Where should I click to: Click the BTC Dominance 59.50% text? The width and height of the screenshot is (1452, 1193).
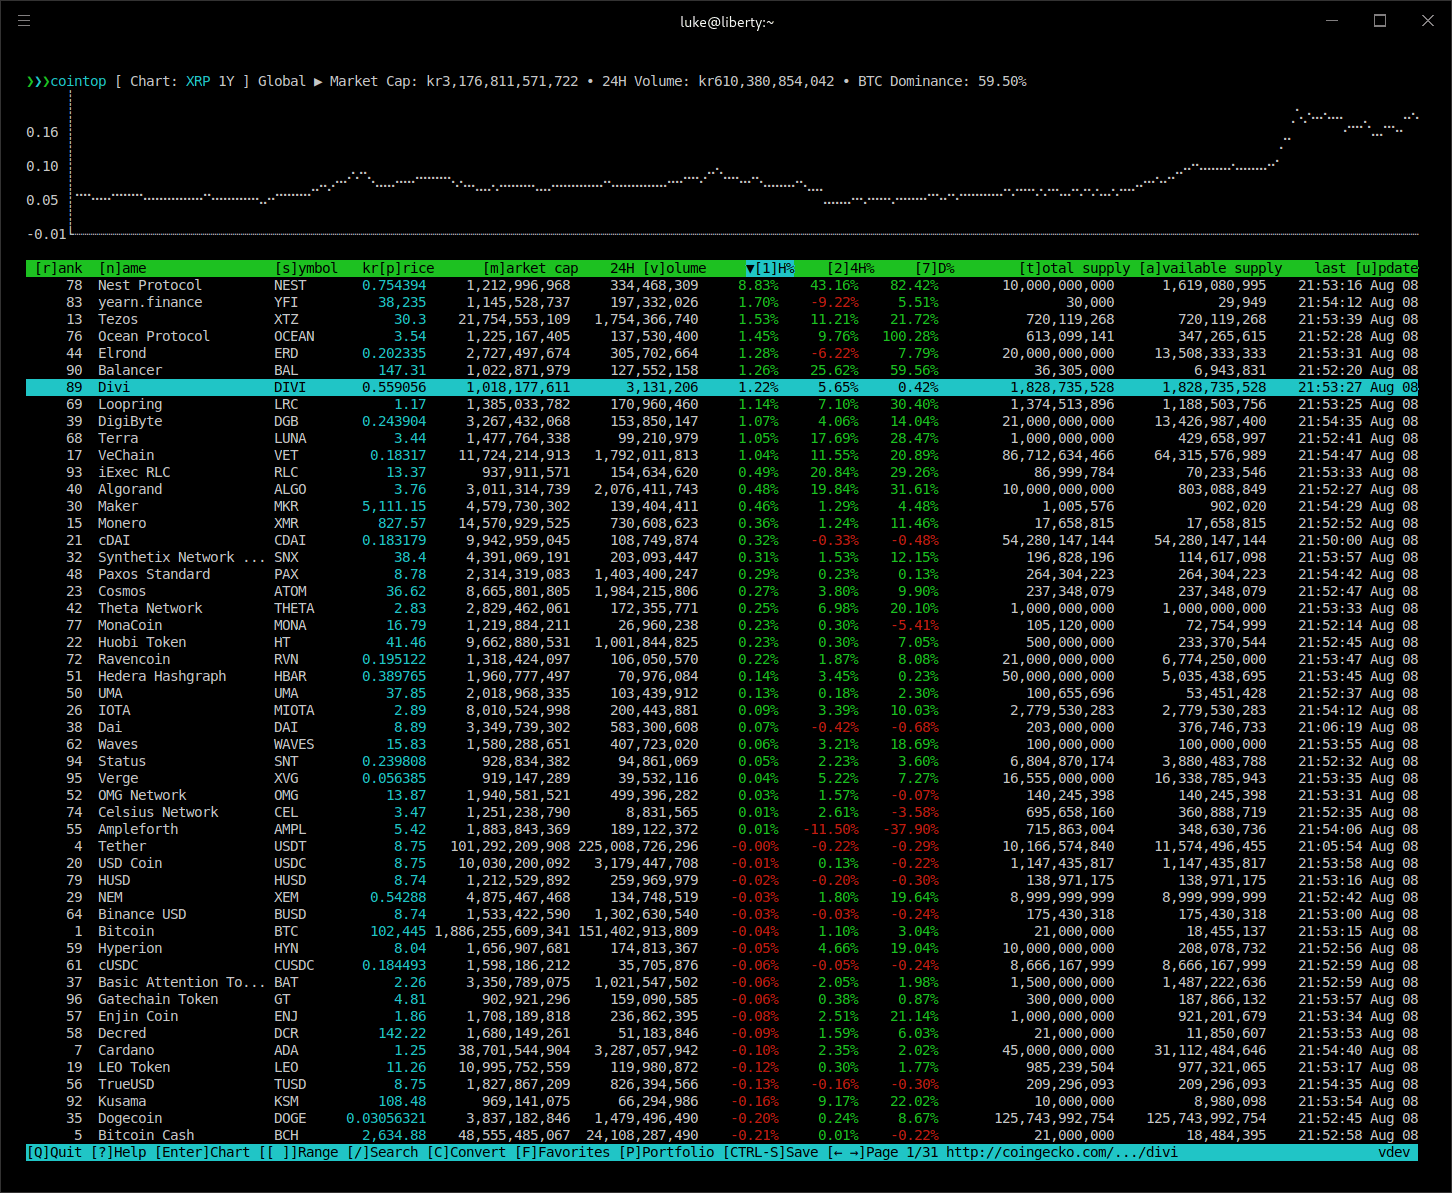point(942,81)
